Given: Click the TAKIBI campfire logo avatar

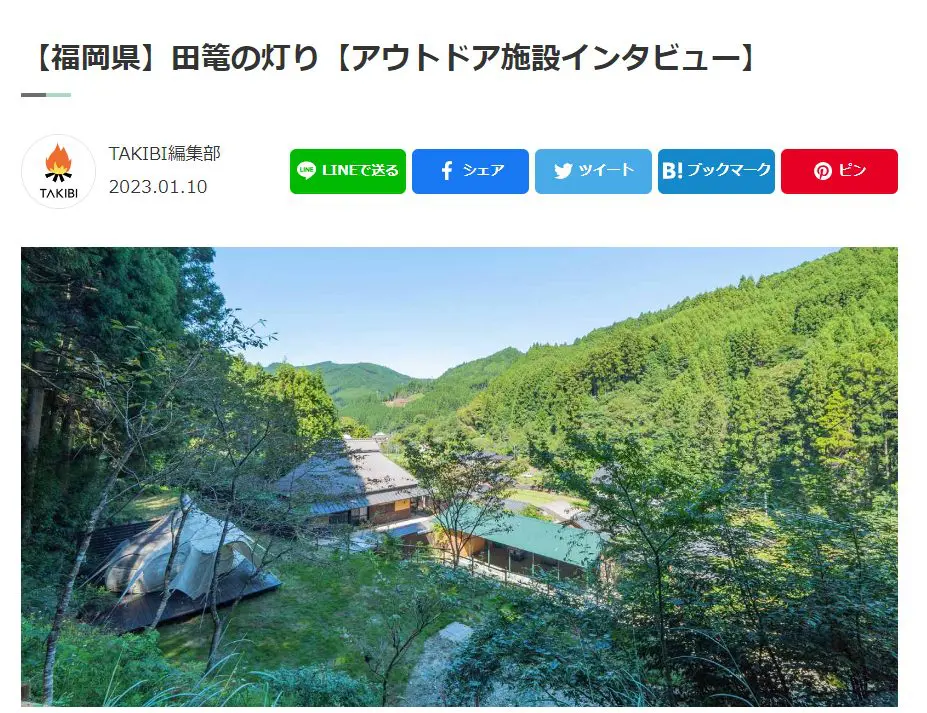Looking at the screenshot, I should [x=58, y=171].
